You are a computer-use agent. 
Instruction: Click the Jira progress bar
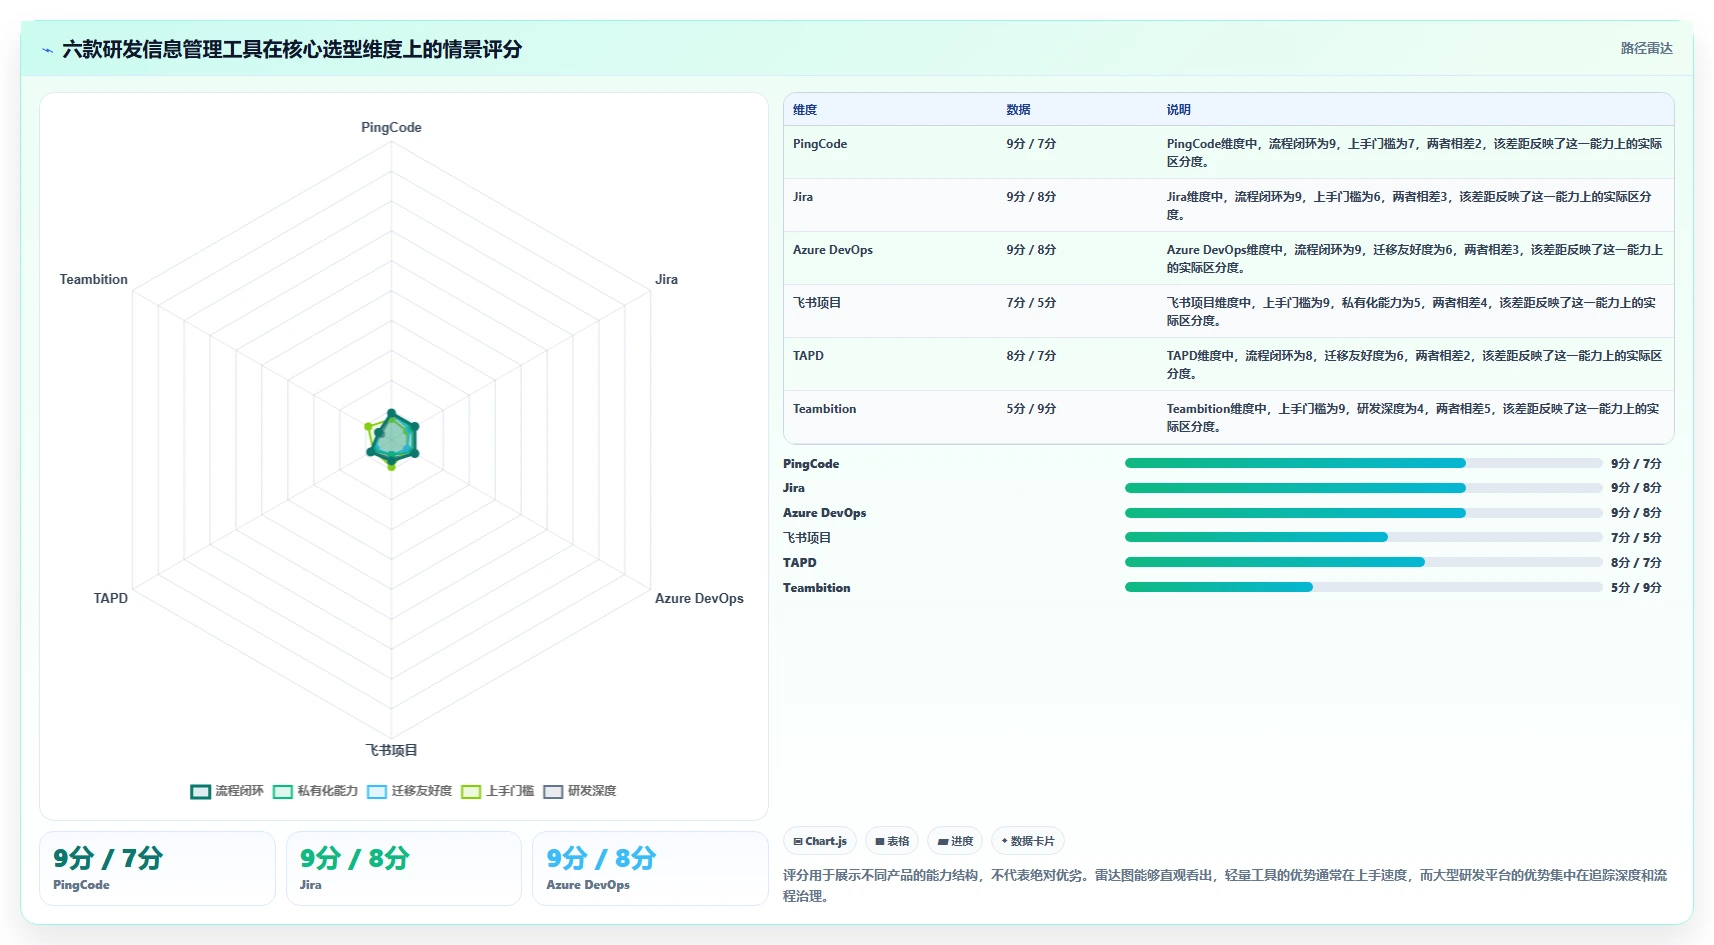1364,488
